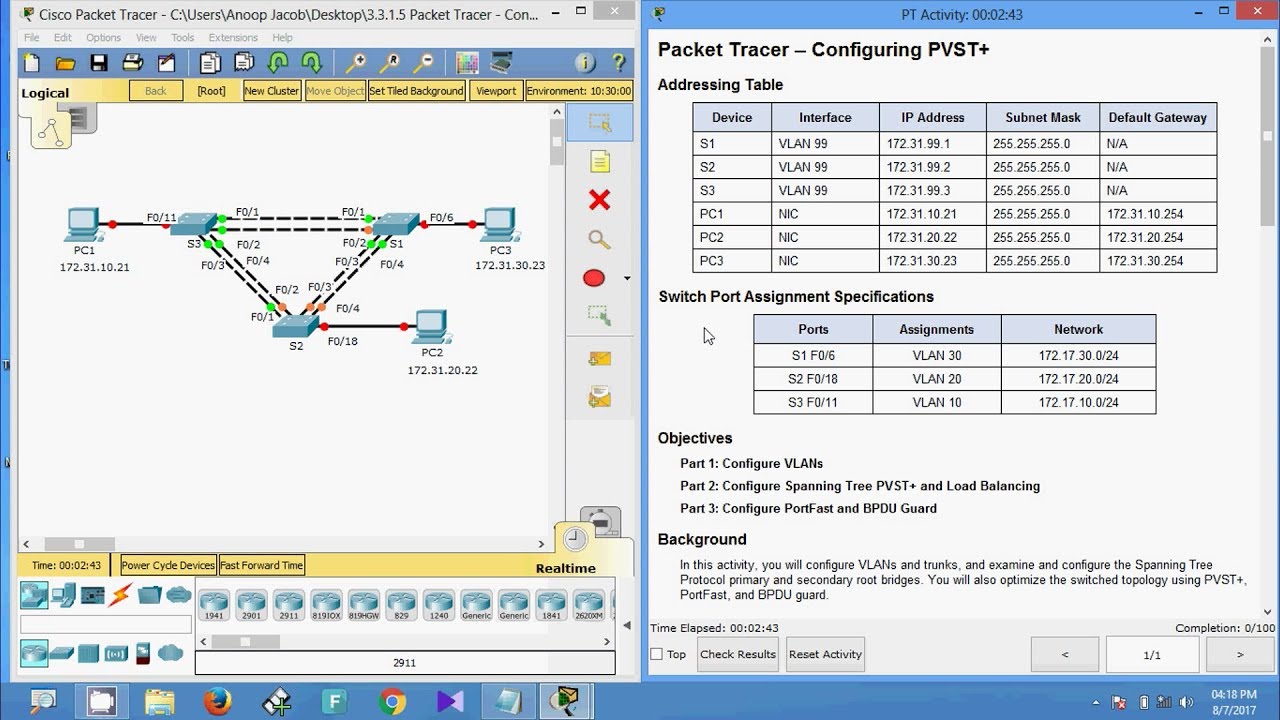The image size is (1280, 720).
Task: Go to previous activity page
Action: [1065, 655]
